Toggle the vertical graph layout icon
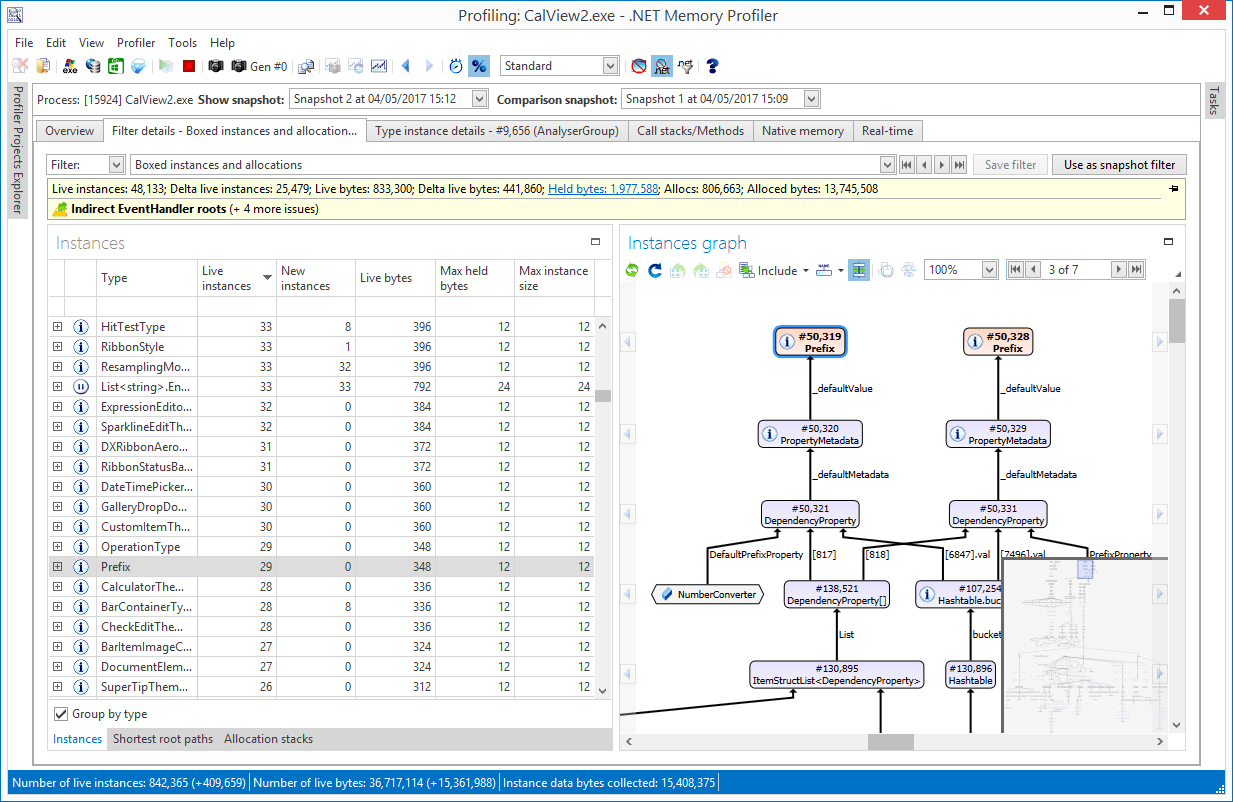The height and width of the screenshot is (802, 1233). coord(859,270)
